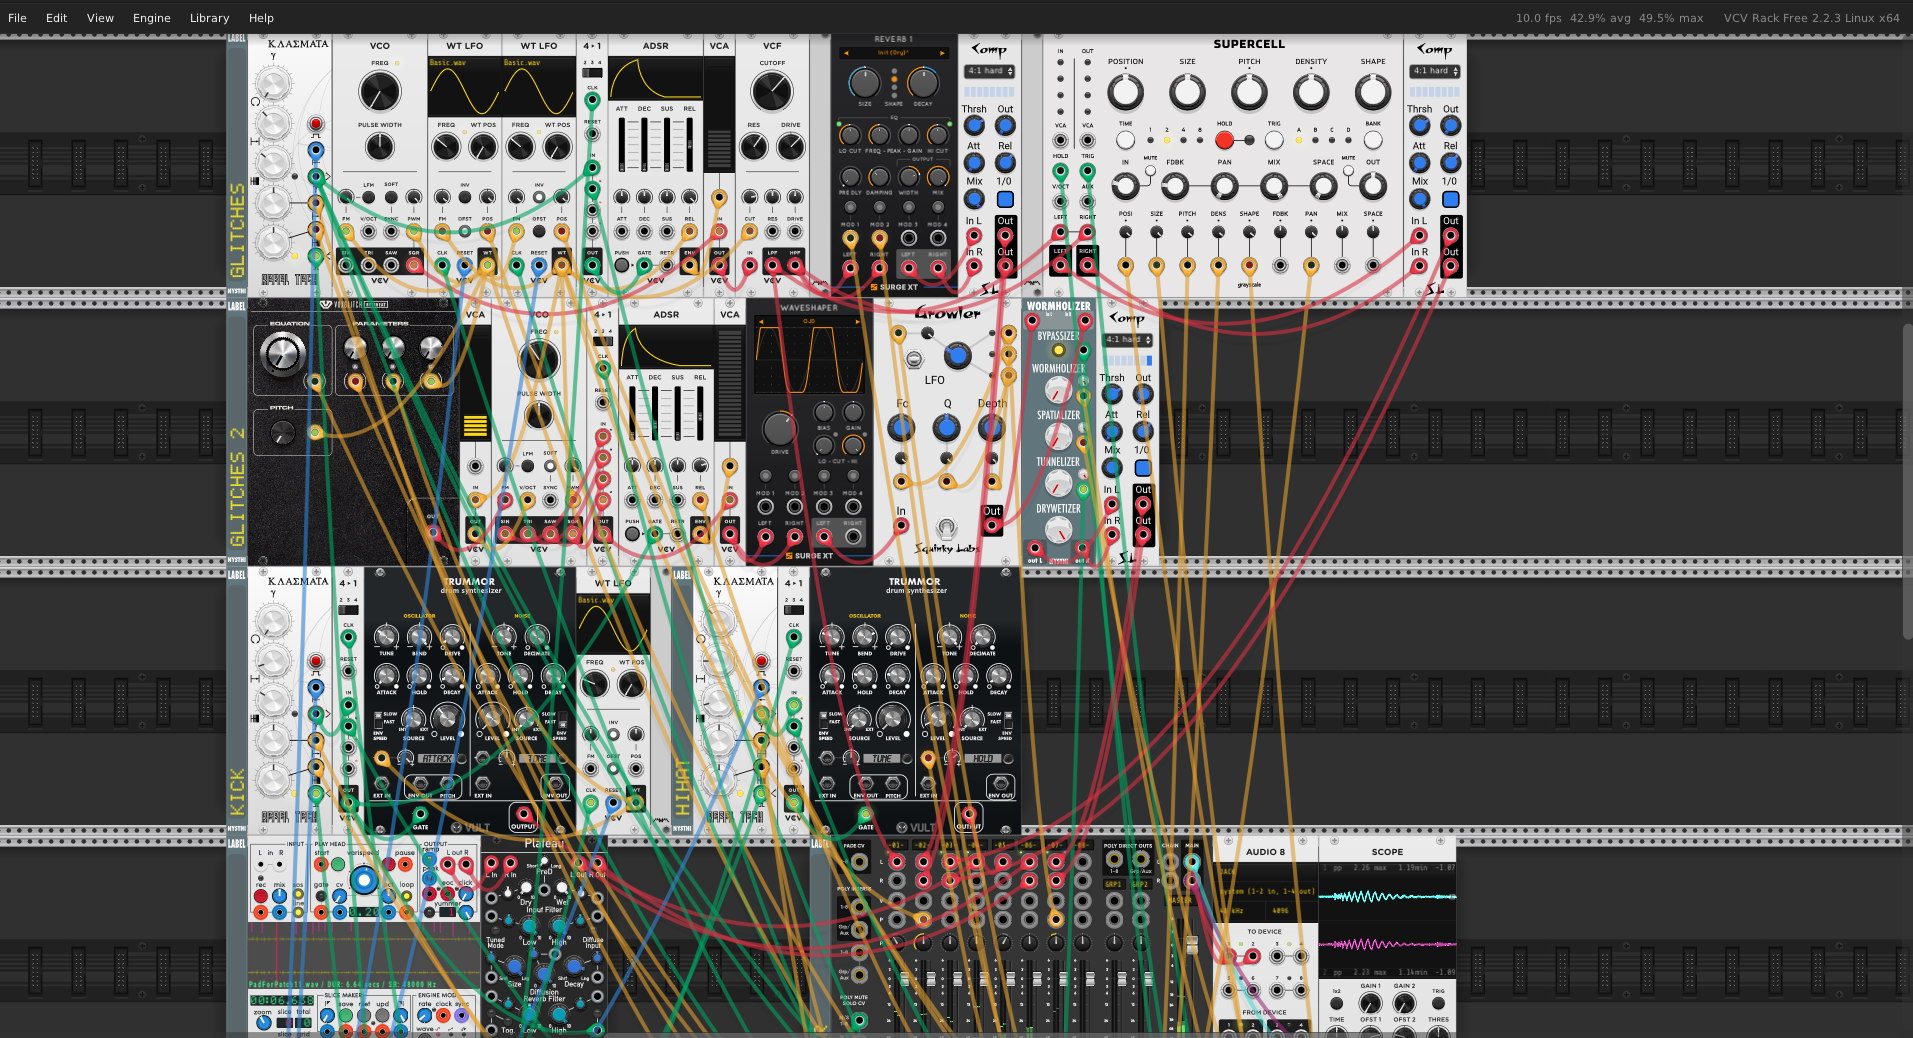Toggle the blue 1/0 button on Komp beside Reverb 1
Viewport: 1913px width, 1038px height.
coord(1005,199)
